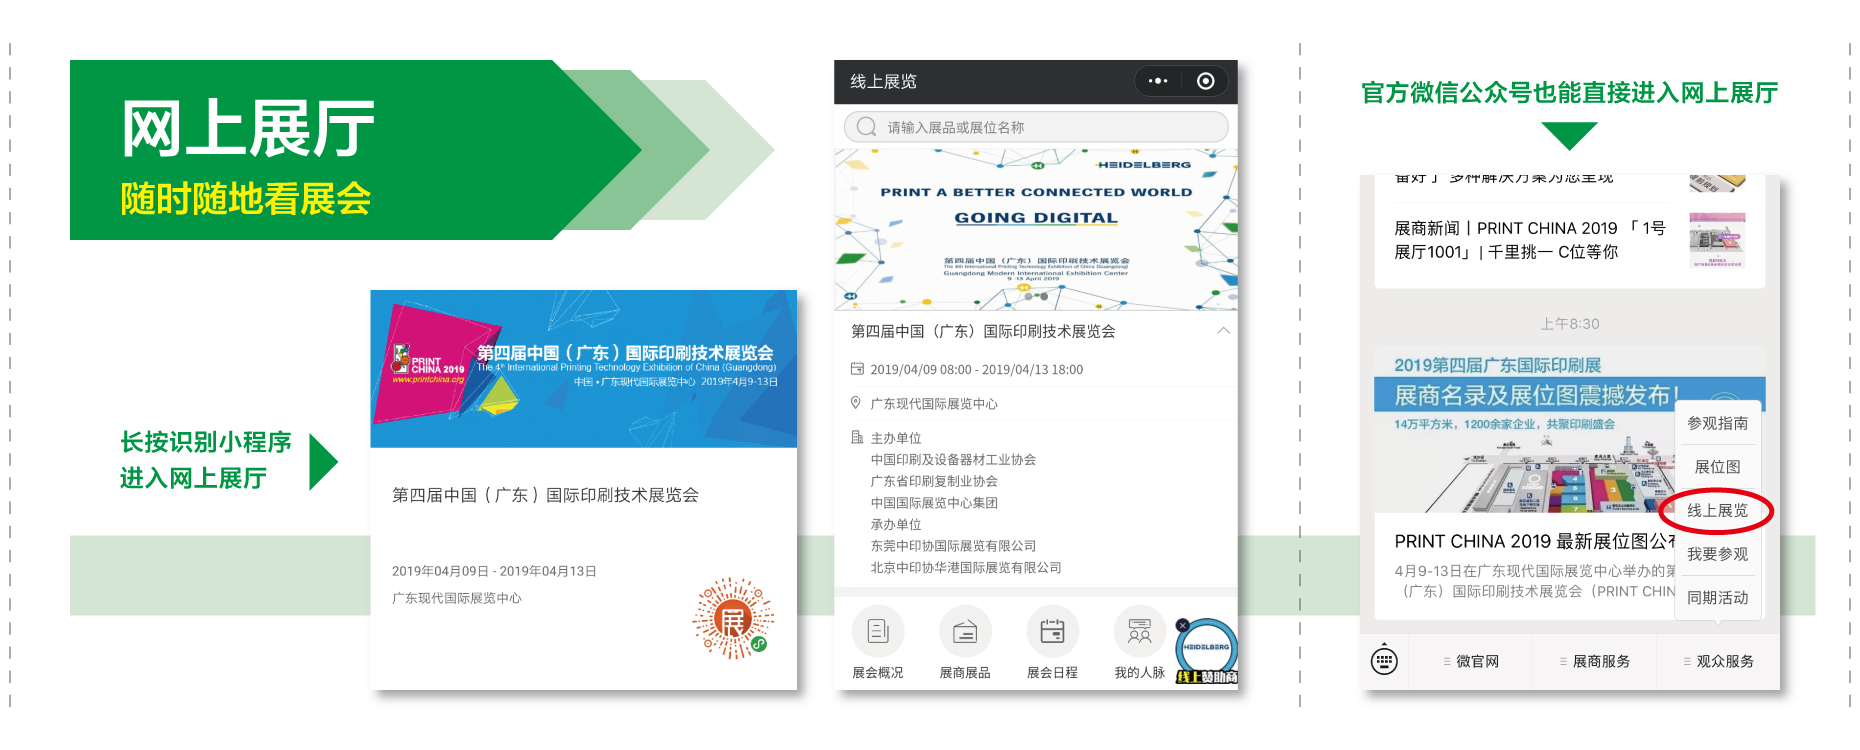Click organizer 中国印刷及设备器材工业协会
The width and height of the screenshot is (1860, 750).
click(x=953, y=460)
